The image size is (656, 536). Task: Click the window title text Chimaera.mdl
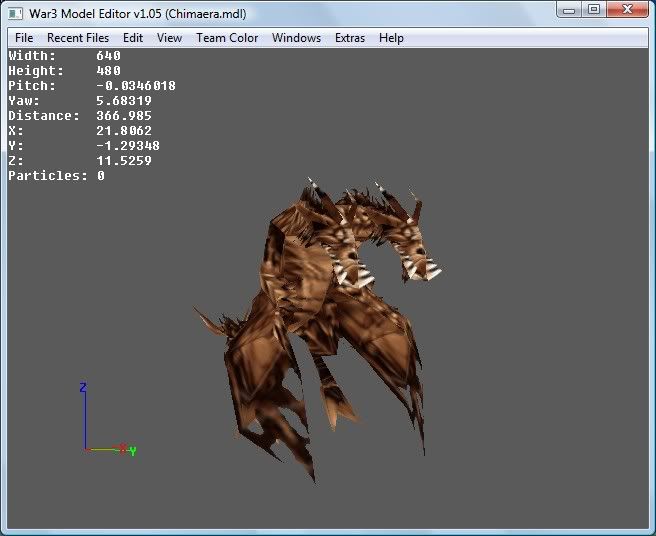[x=205, y=14]
